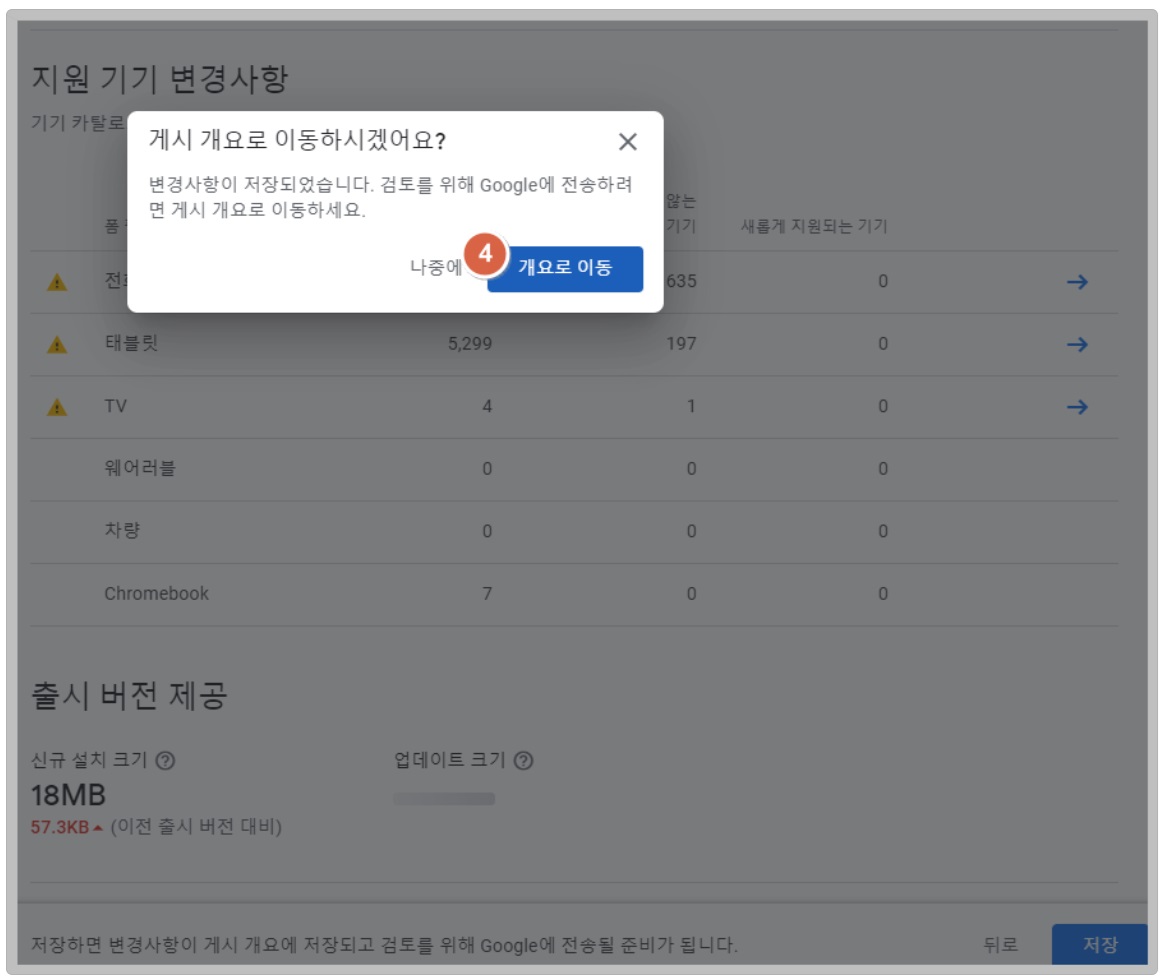Click the 저장 button
Viewport: 1168px width, 978px height.
1099,944
